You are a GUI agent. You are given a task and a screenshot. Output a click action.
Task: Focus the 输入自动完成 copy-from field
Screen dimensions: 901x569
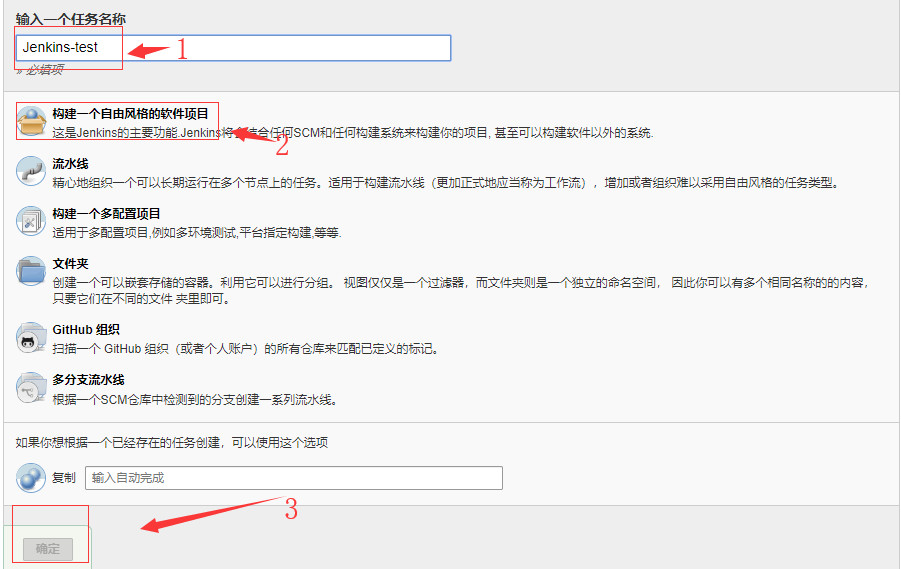pyautogui.click(x=294, y=478)
